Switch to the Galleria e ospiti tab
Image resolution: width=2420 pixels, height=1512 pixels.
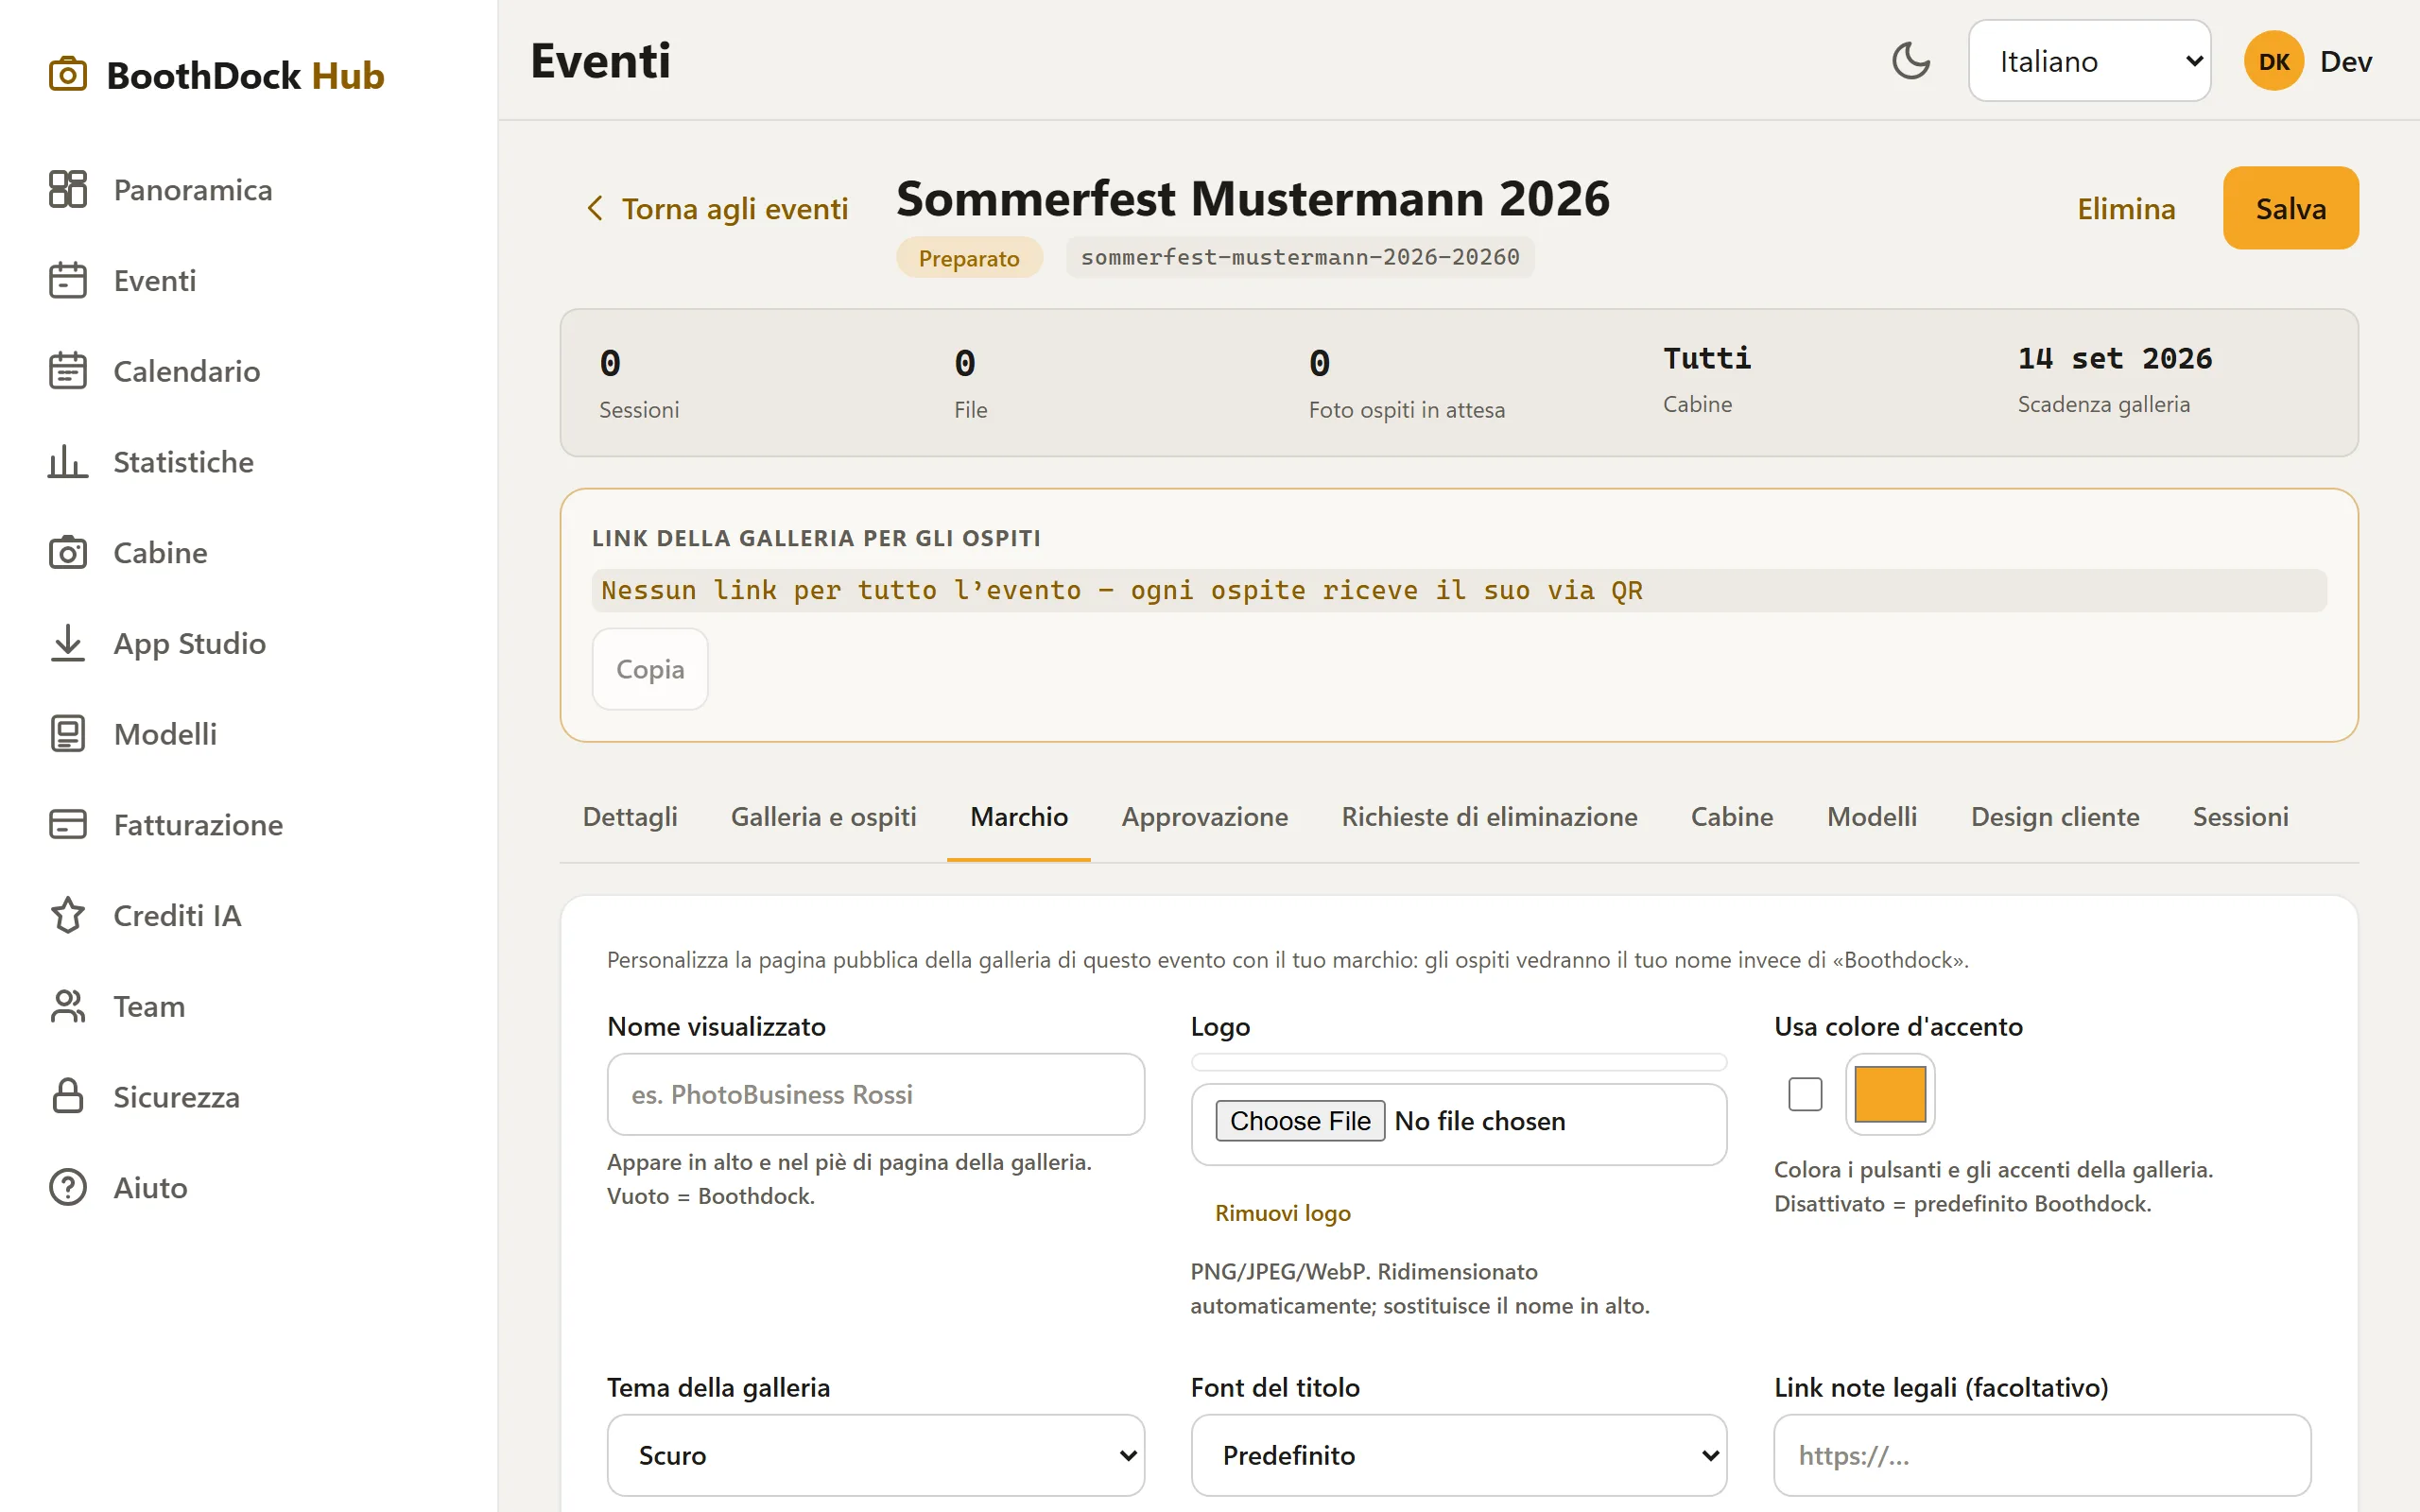[823, 817]
